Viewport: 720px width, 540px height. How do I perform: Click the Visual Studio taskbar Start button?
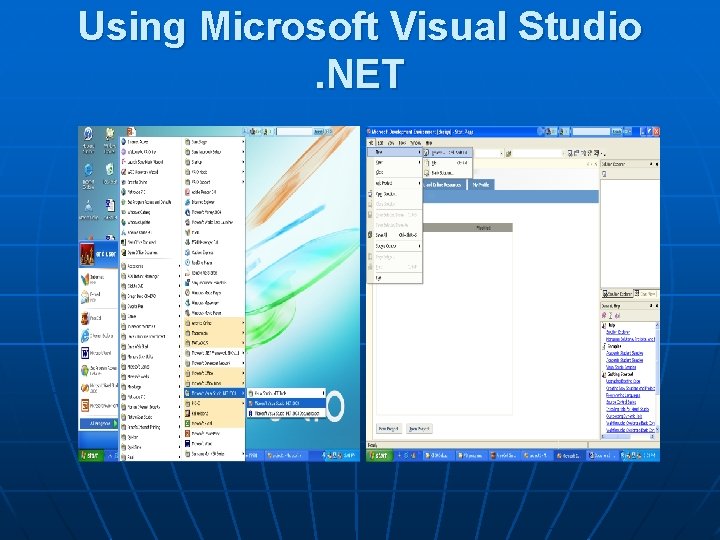(380, 456)
